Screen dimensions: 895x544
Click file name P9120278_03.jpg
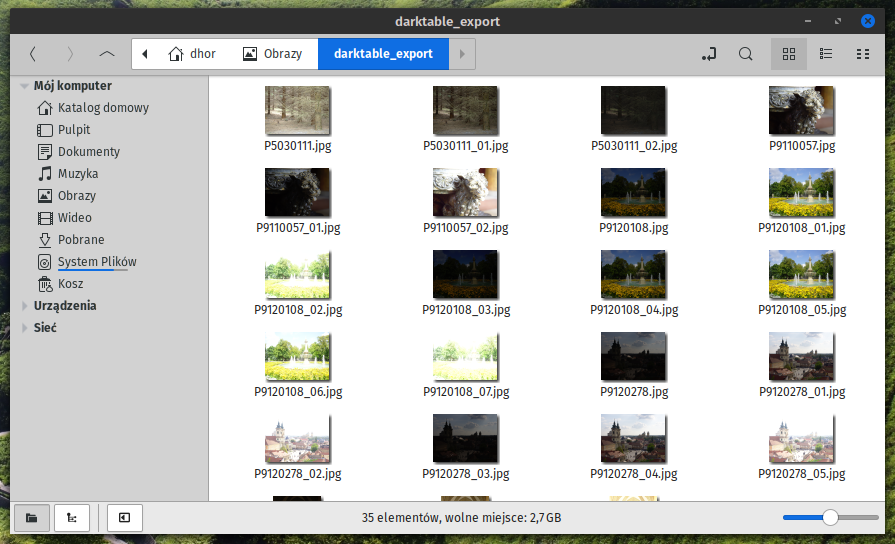pyautogui.click(x=466, y=474)
